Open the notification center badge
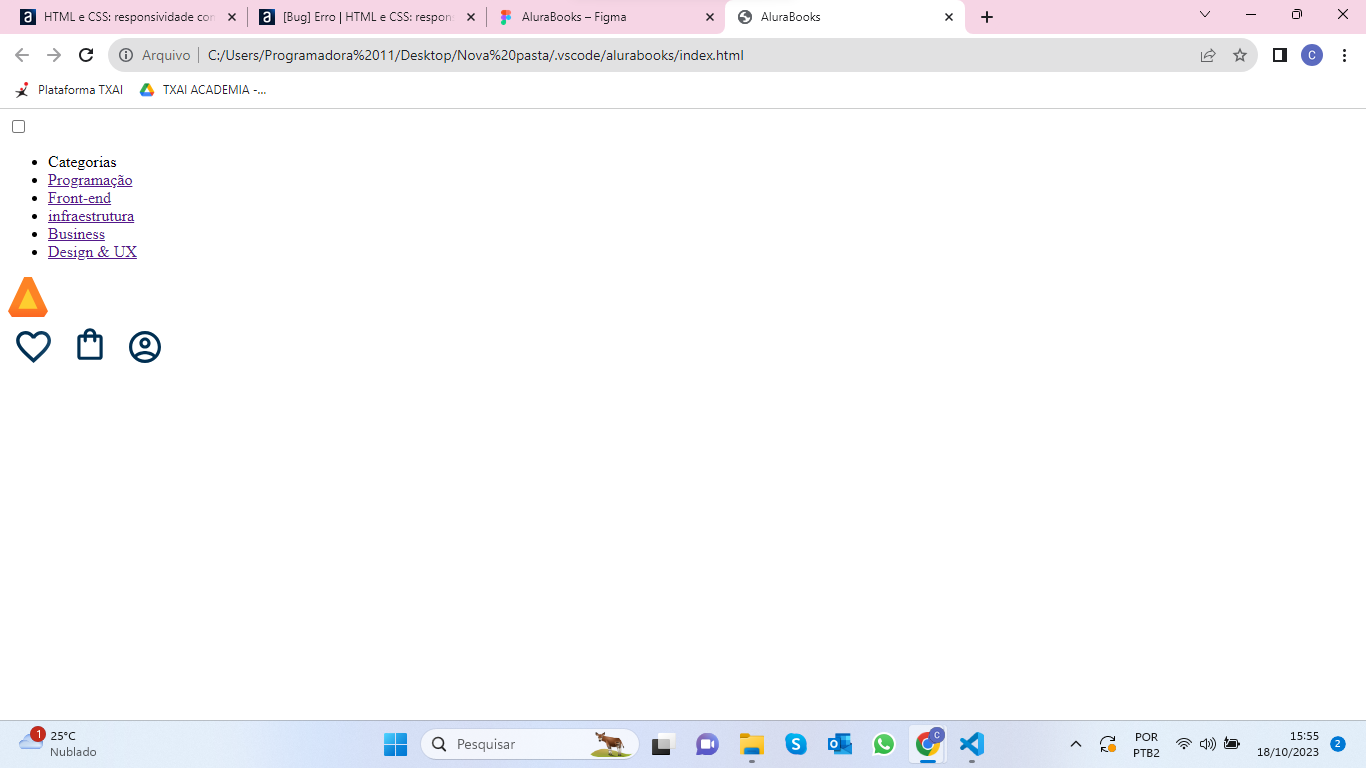1366x768 pixels. coord(1338,744)
